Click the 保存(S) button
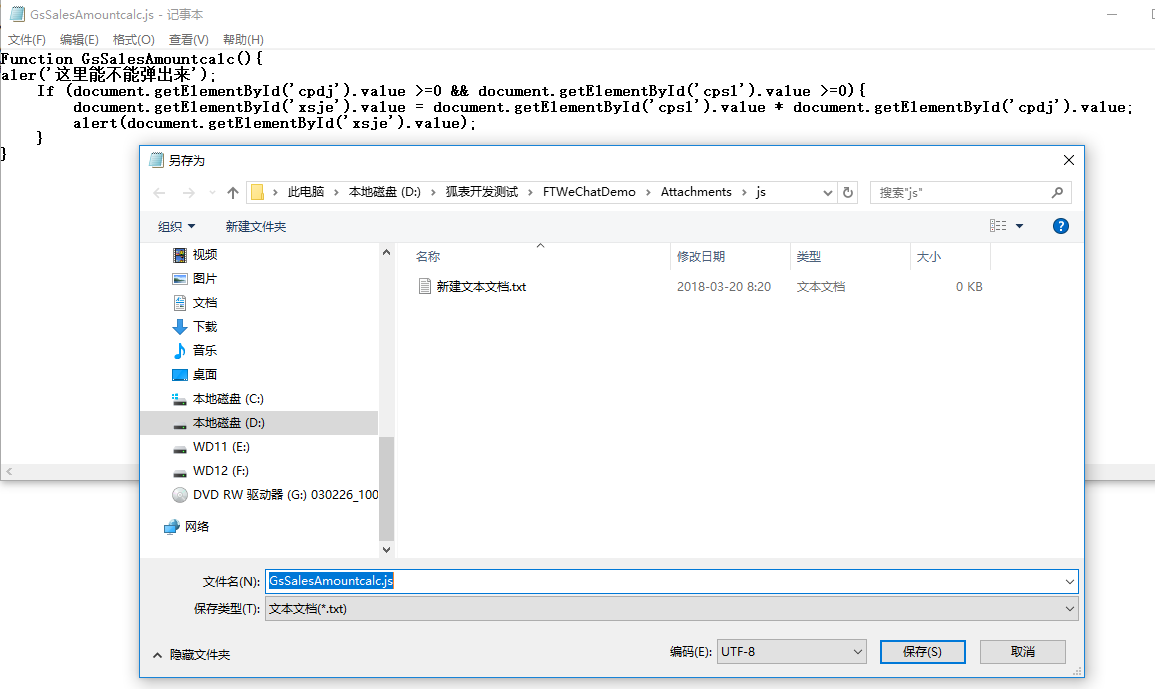The image size is (1155, 689). point(922,652)
